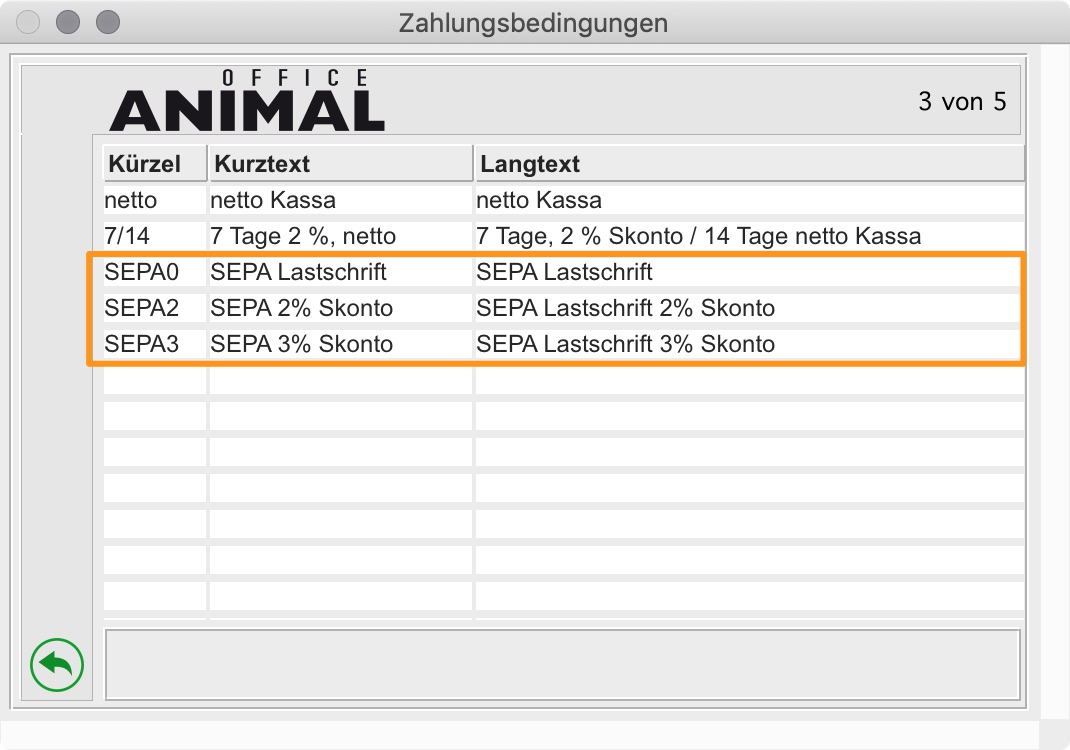Click the "3 von 5" record counter

[x=962, y=101]
